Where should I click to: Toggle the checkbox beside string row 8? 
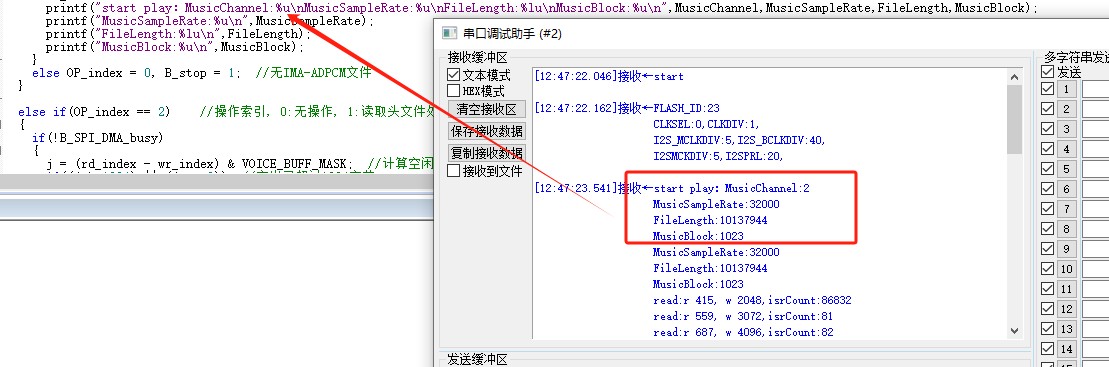(x=1047, y=229)
